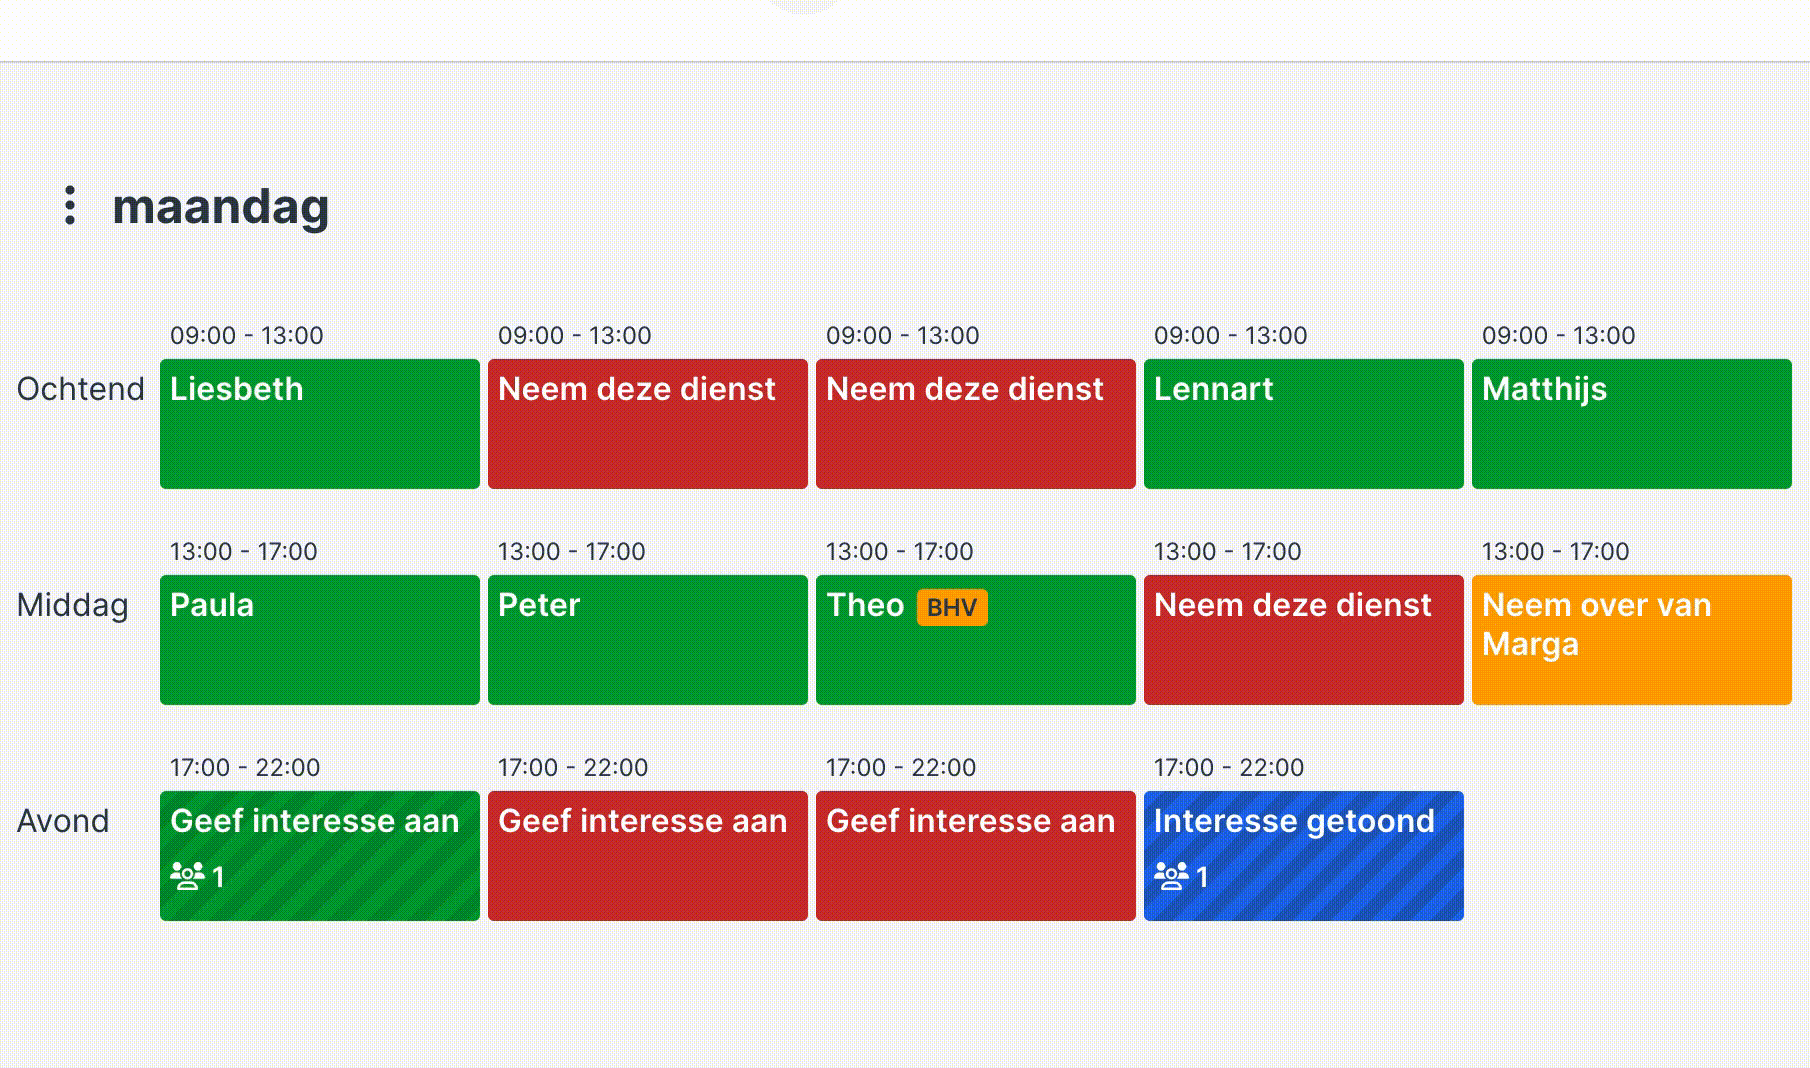The width and height of the screenshot is (1810, 1068).
Task: Click the orange BHV badge next to Theo
Action: click(951, 607)
